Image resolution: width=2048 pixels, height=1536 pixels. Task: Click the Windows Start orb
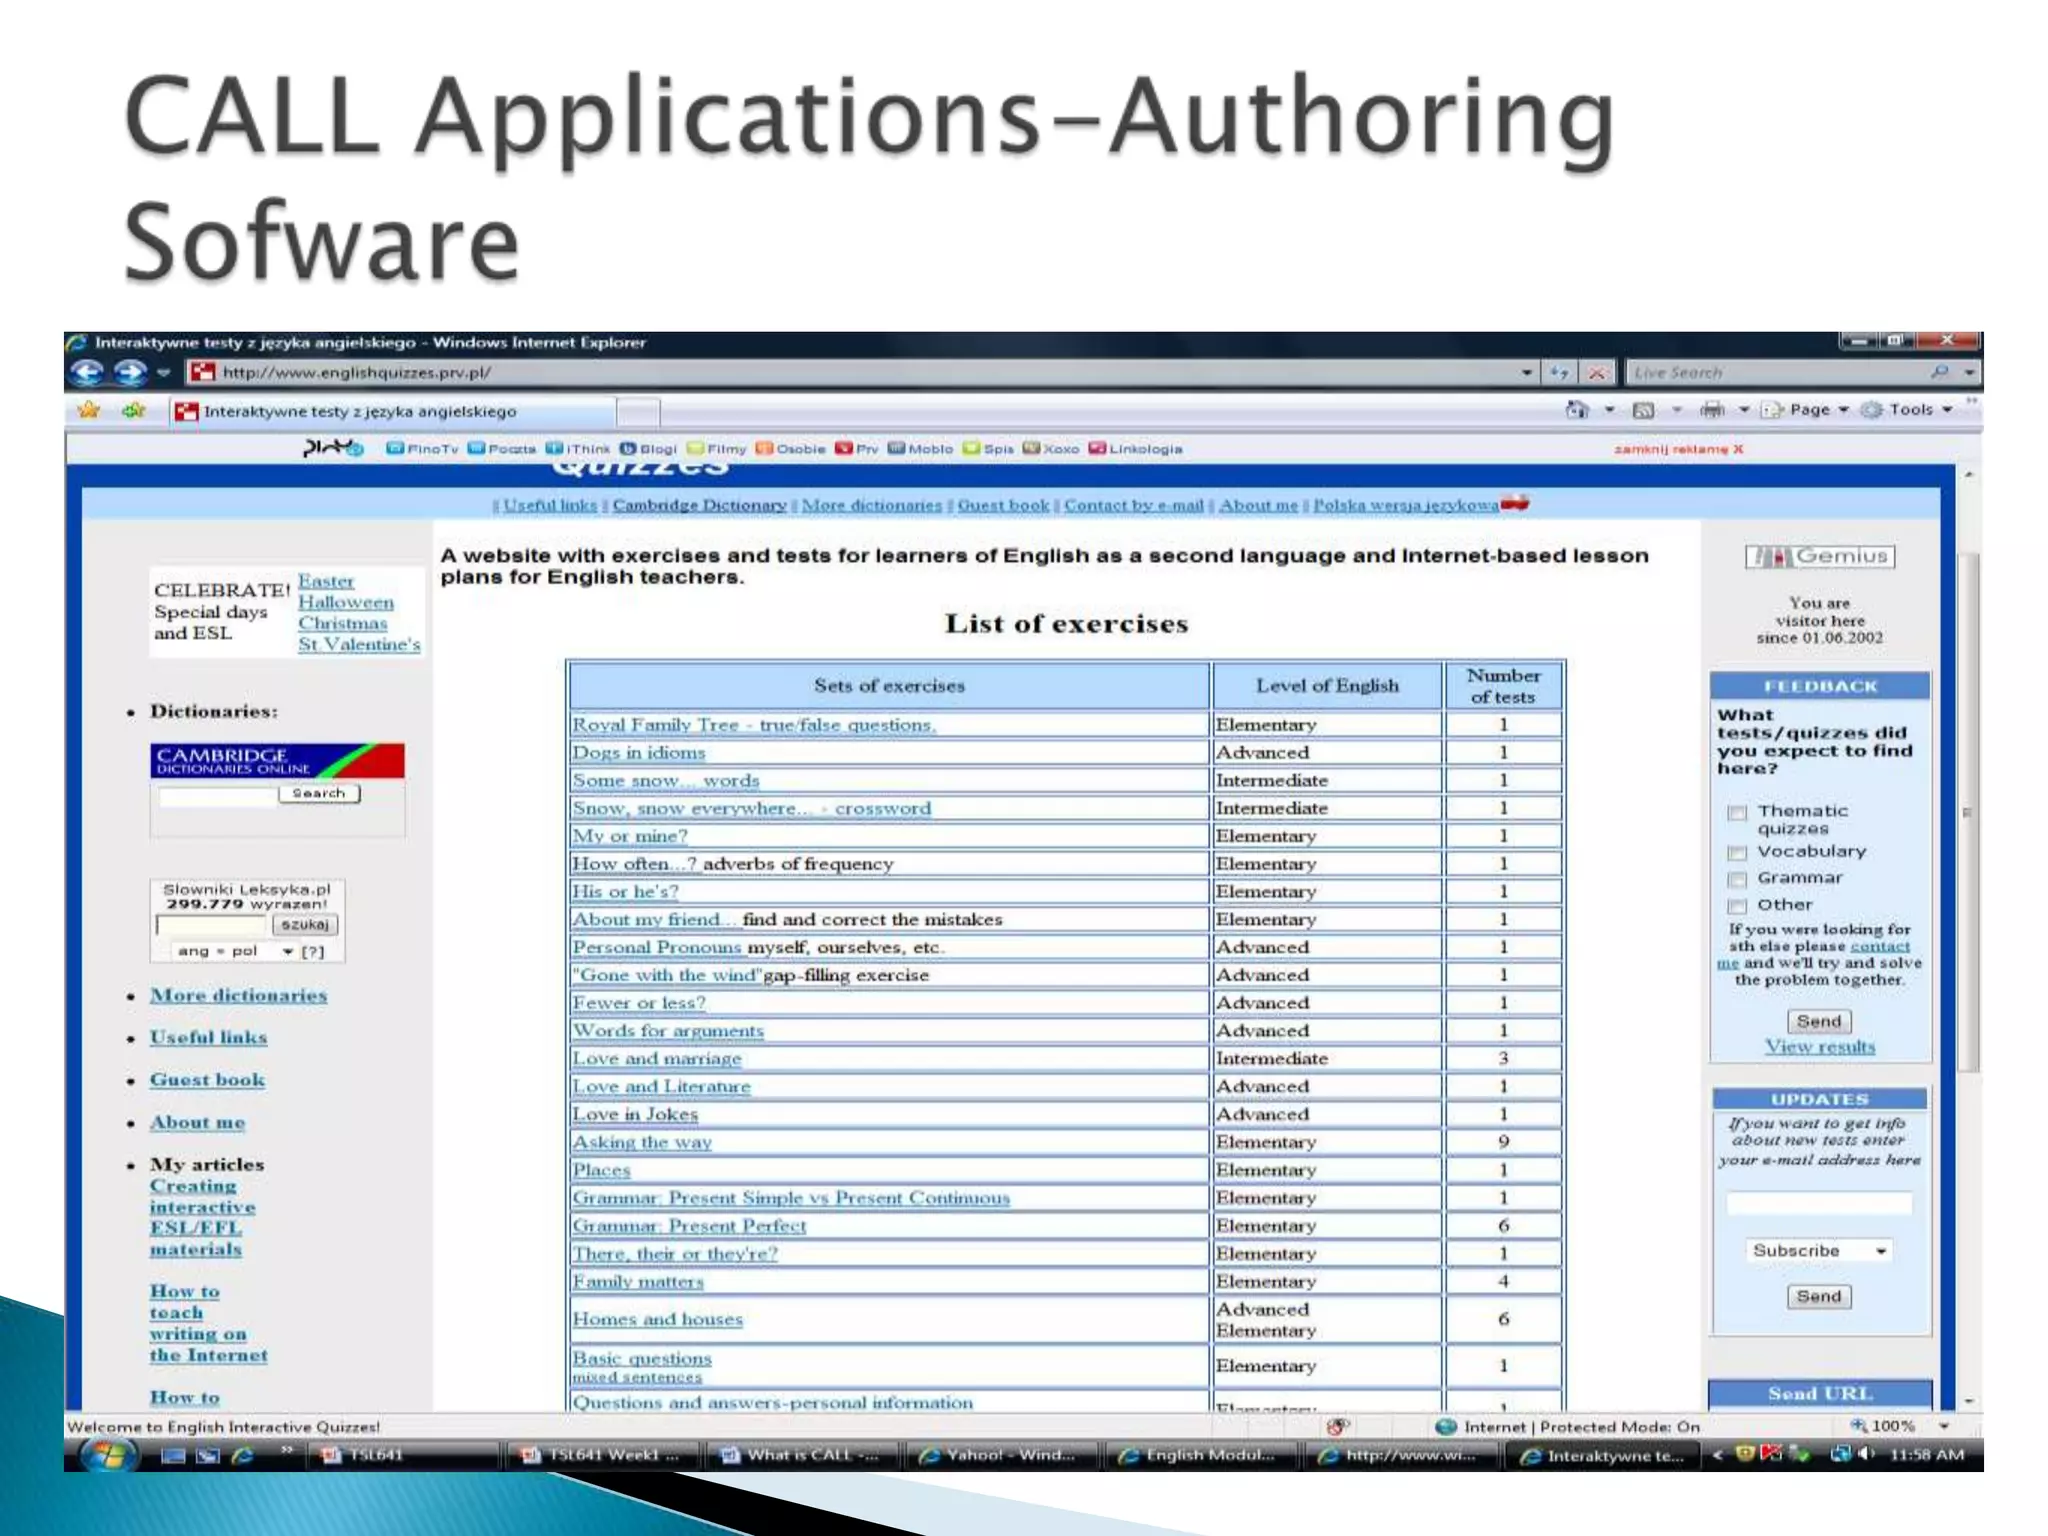(x=109, y=1455)
